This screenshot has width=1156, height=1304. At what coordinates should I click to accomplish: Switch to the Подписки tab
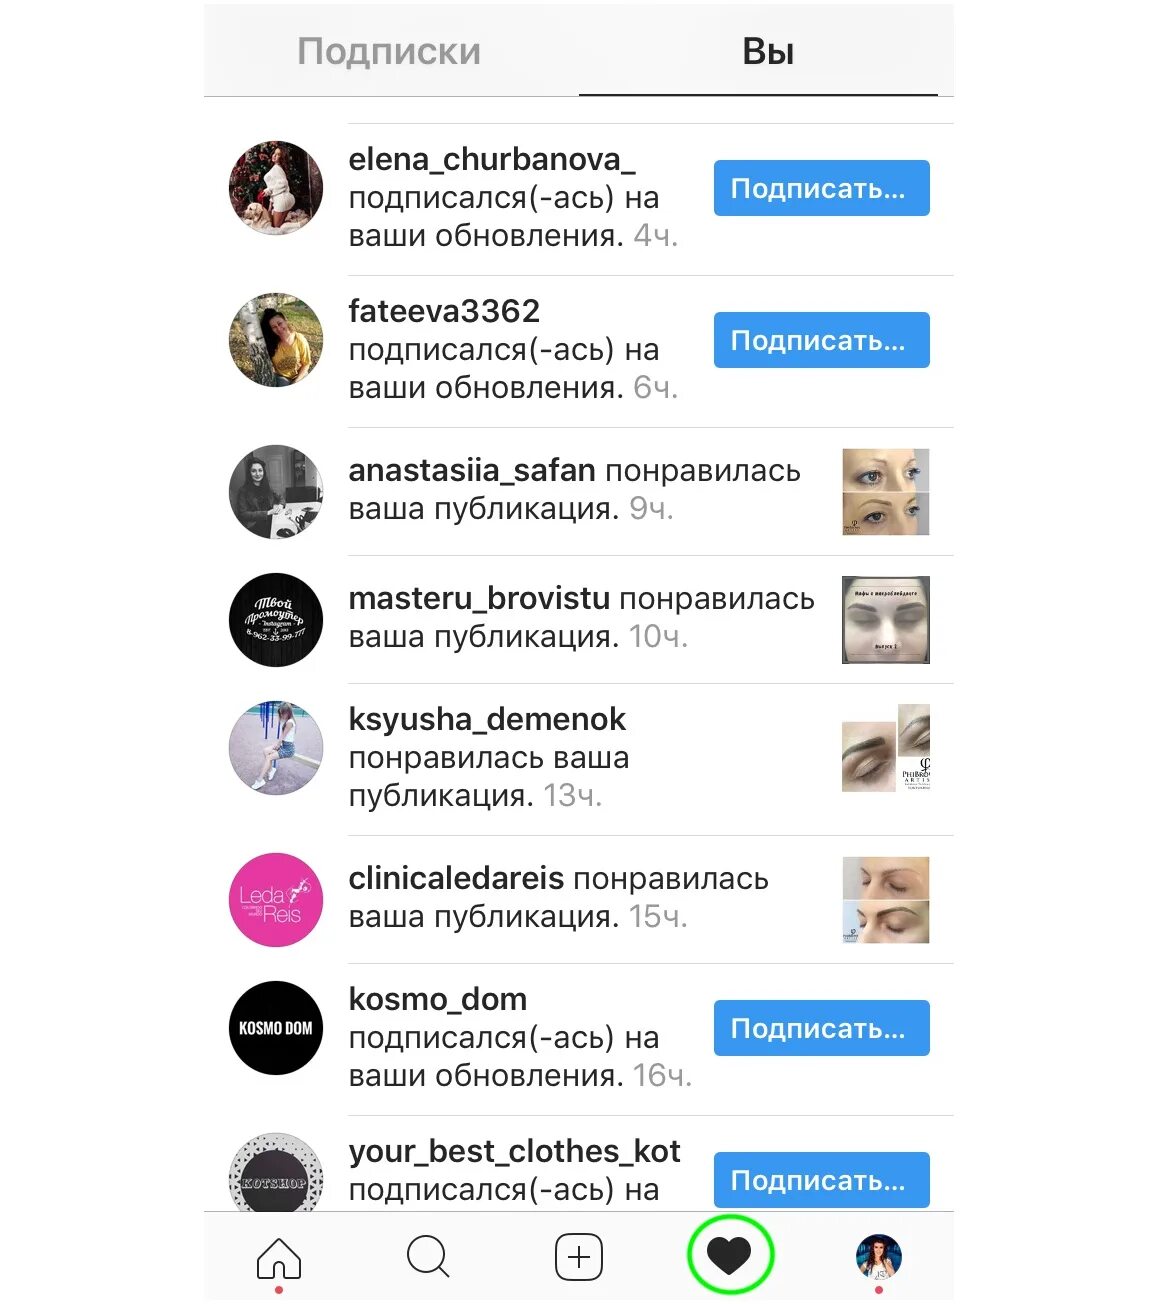coord(389,51)
